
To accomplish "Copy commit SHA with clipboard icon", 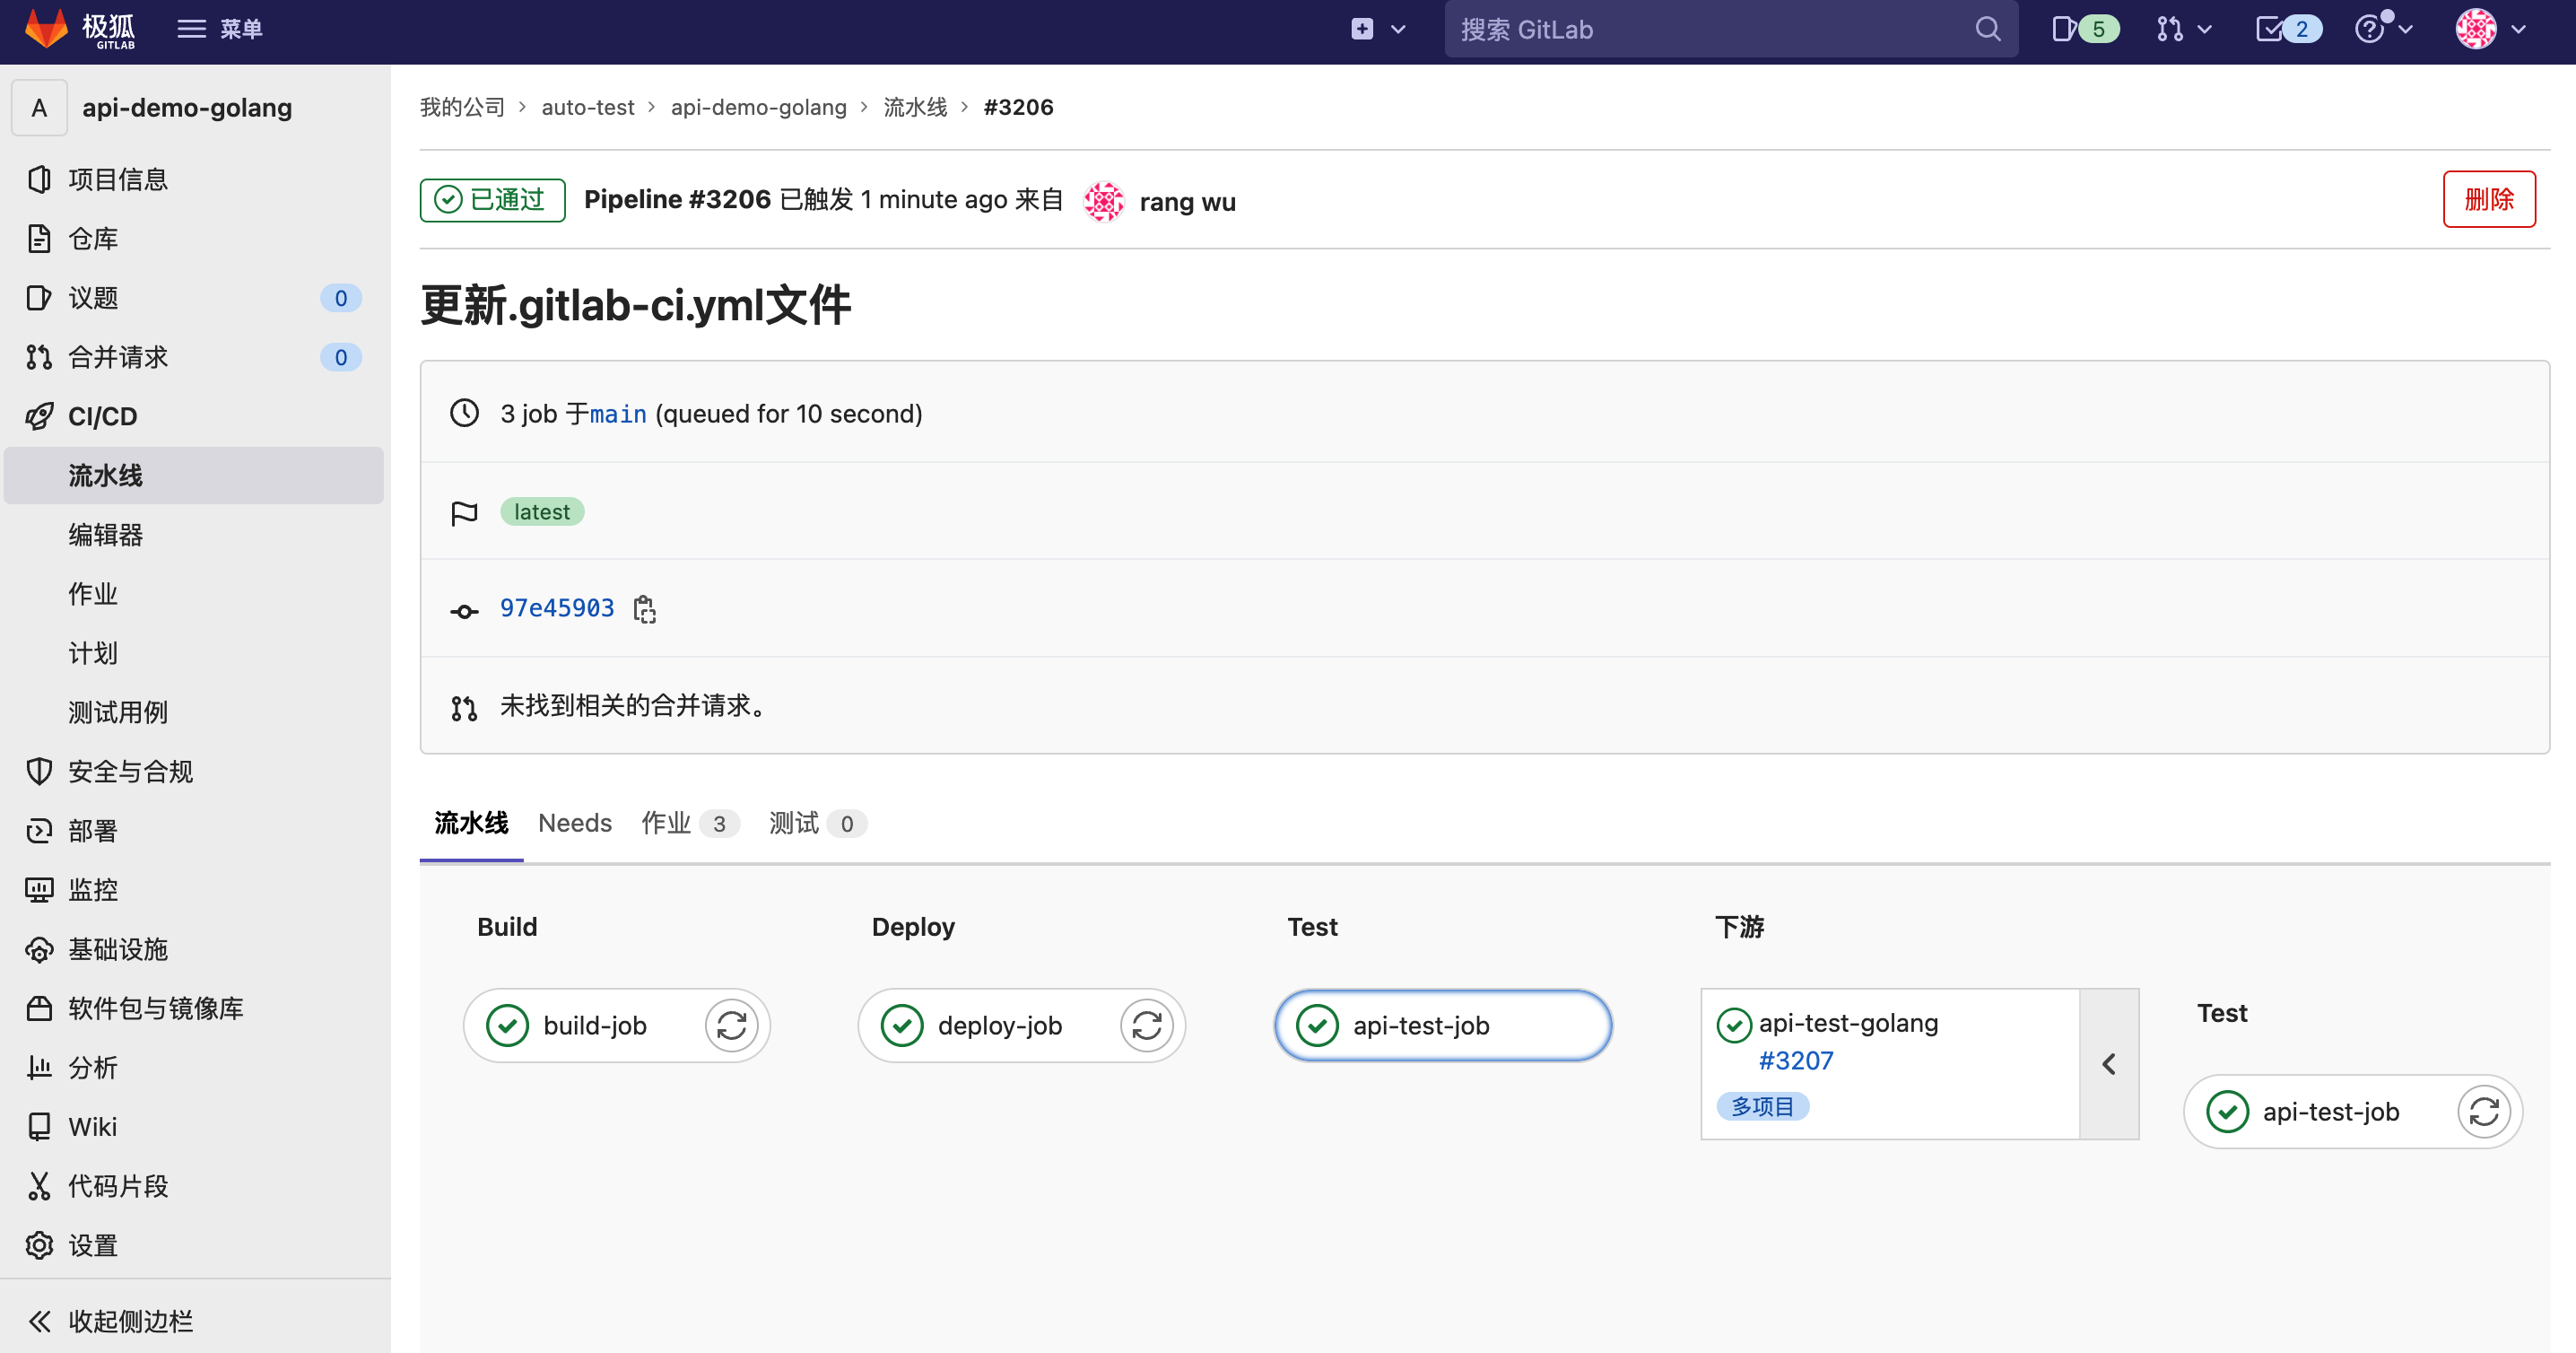I will 645,609.
